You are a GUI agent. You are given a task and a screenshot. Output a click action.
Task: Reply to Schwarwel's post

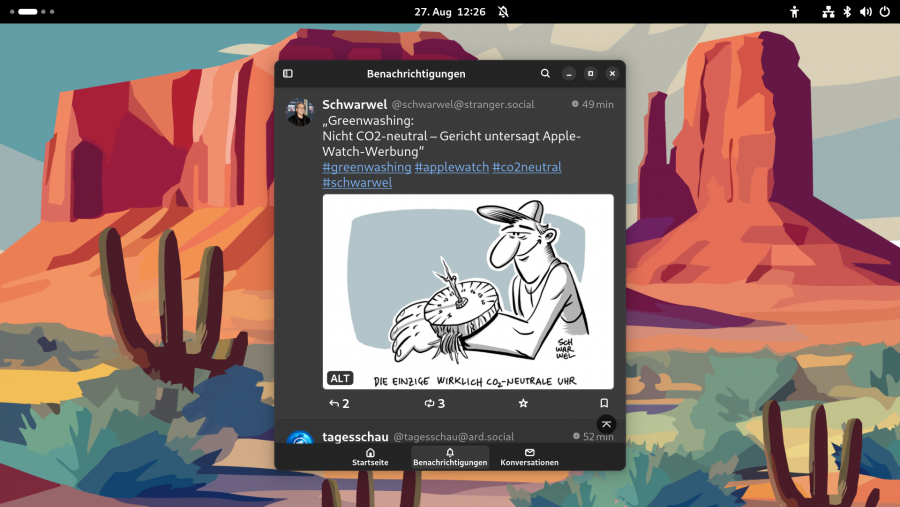[x=339, y=404]
